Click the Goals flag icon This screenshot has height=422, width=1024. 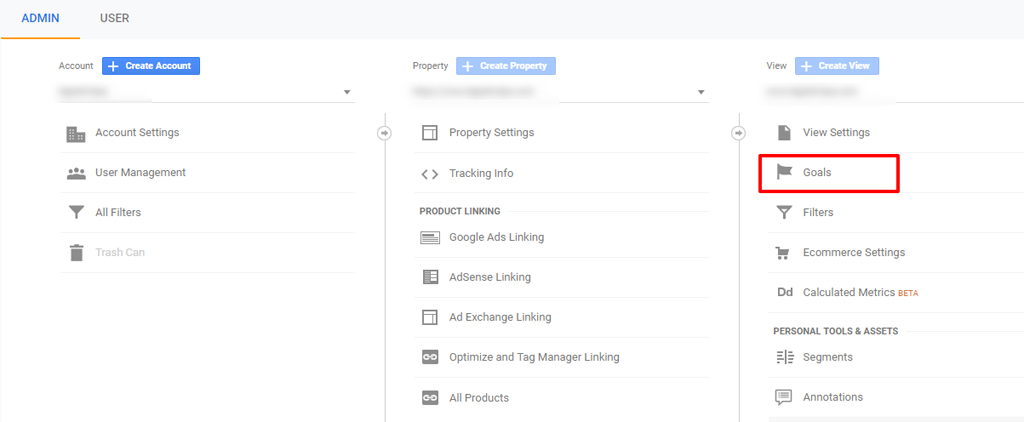(x=784, y=173)
